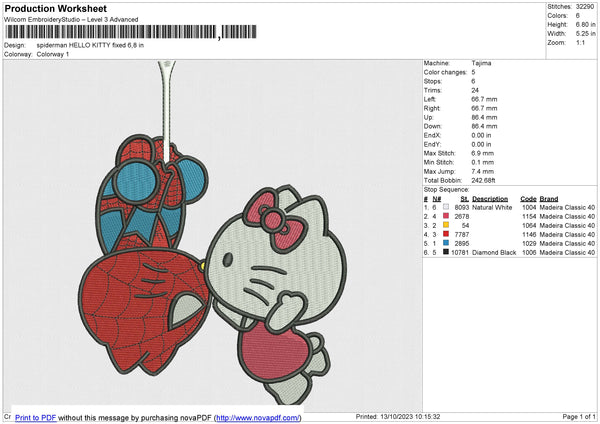
Task: Click the Code column header
Action: (x=528, y=199)
